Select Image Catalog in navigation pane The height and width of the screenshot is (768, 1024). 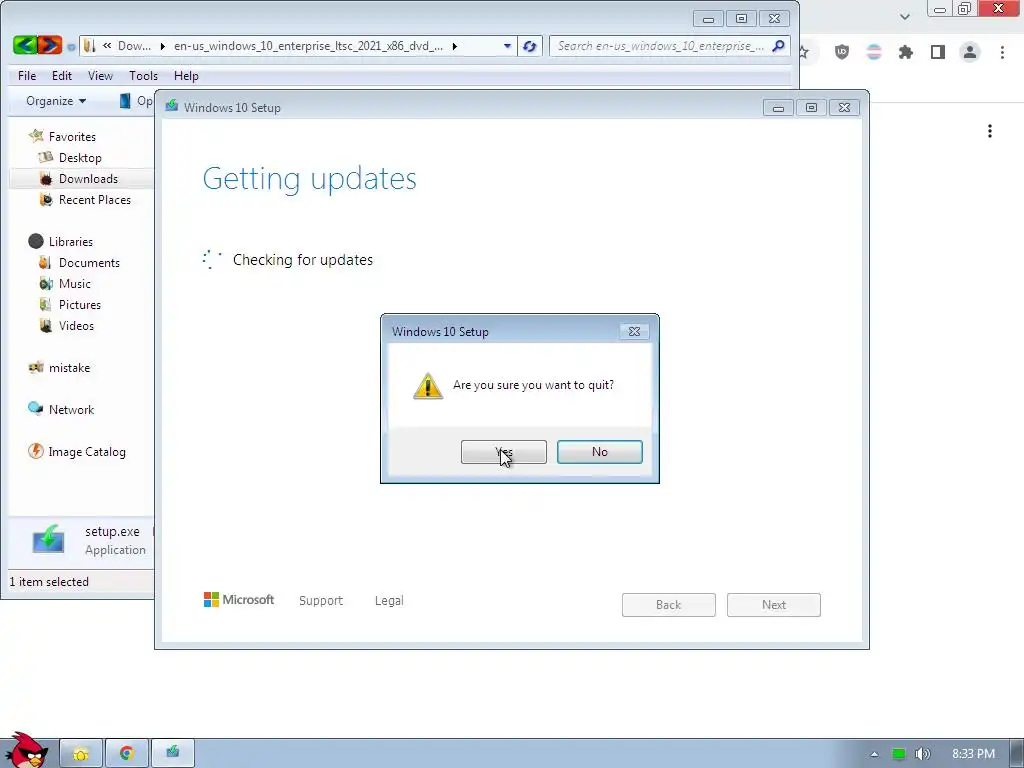[x=87, y=451]
